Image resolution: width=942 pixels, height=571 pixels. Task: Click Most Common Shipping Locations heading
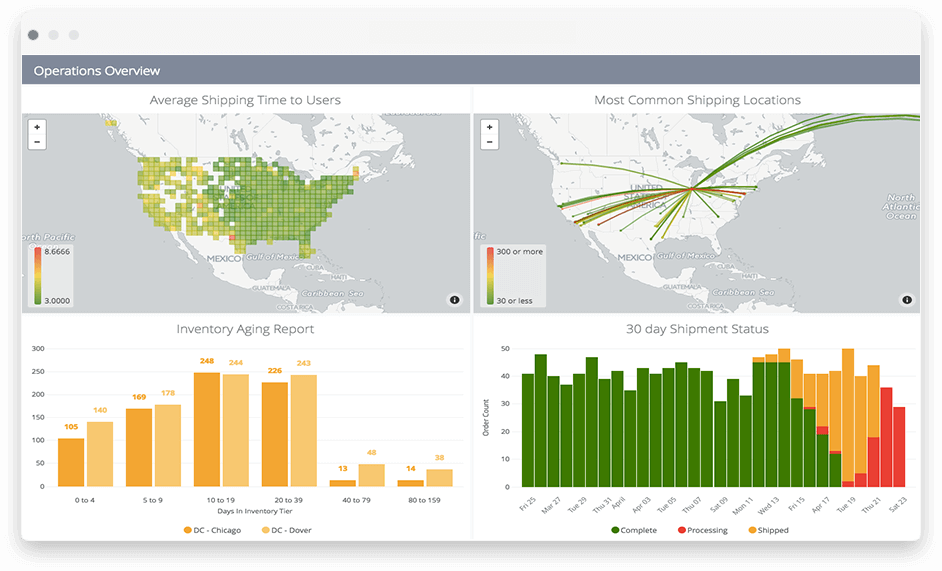697,100
